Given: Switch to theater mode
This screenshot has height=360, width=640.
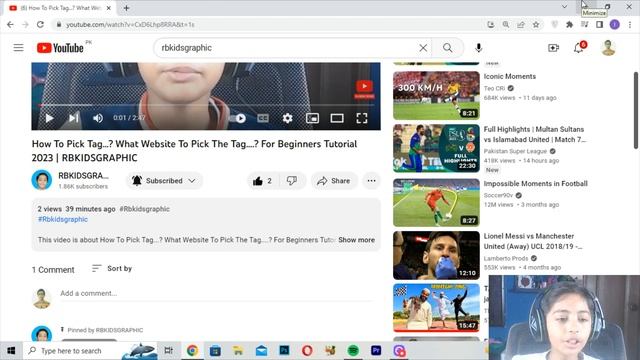Looking at the screenshot, I should tap(337, 118).
